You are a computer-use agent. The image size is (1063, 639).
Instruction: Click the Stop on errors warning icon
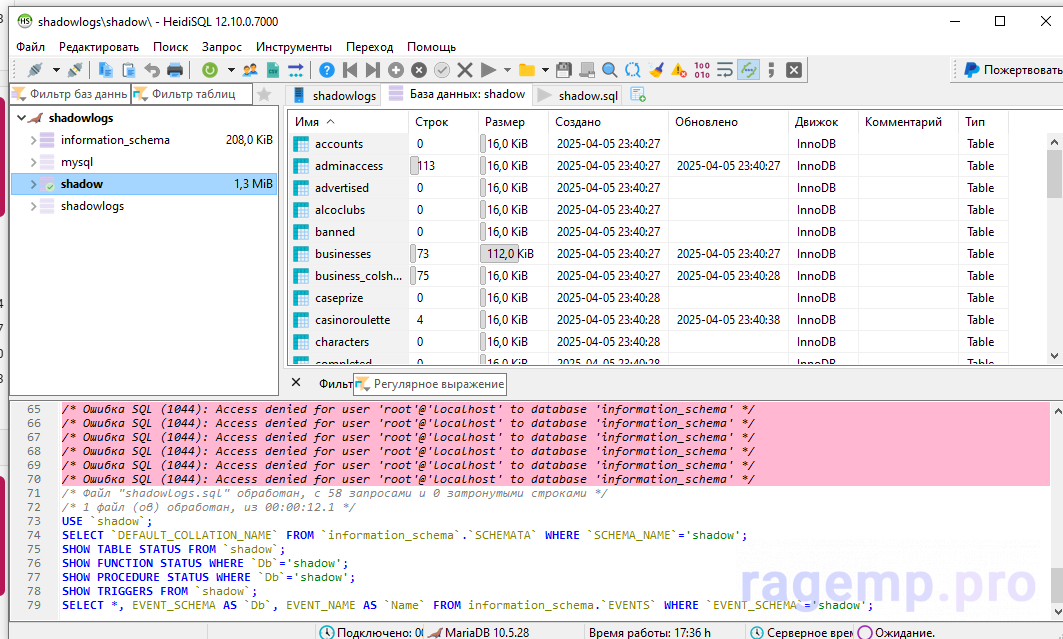679,70
